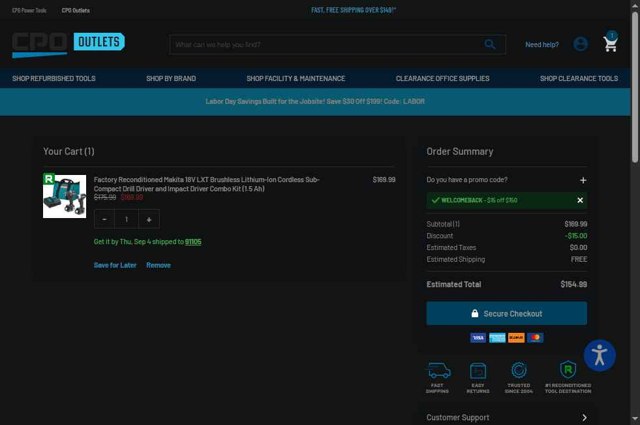Click the search magnifier icon
Screen dimensions: 640x425
coord(490,44)
